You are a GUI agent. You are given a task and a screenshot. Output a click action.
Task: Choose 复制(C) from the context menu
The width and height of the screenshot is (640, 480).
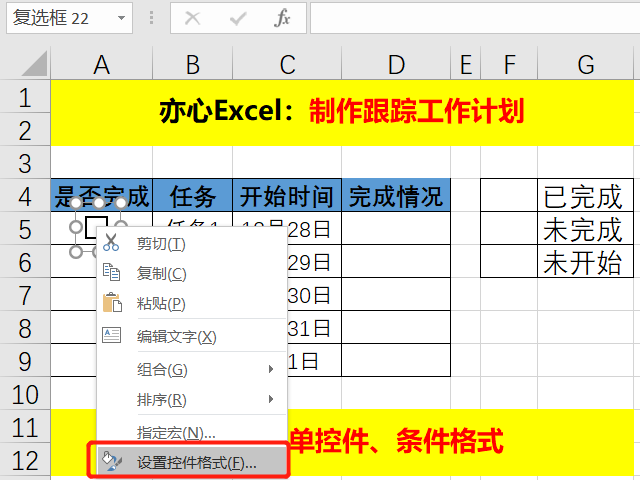pyautogui.click(x=192, y=273)
